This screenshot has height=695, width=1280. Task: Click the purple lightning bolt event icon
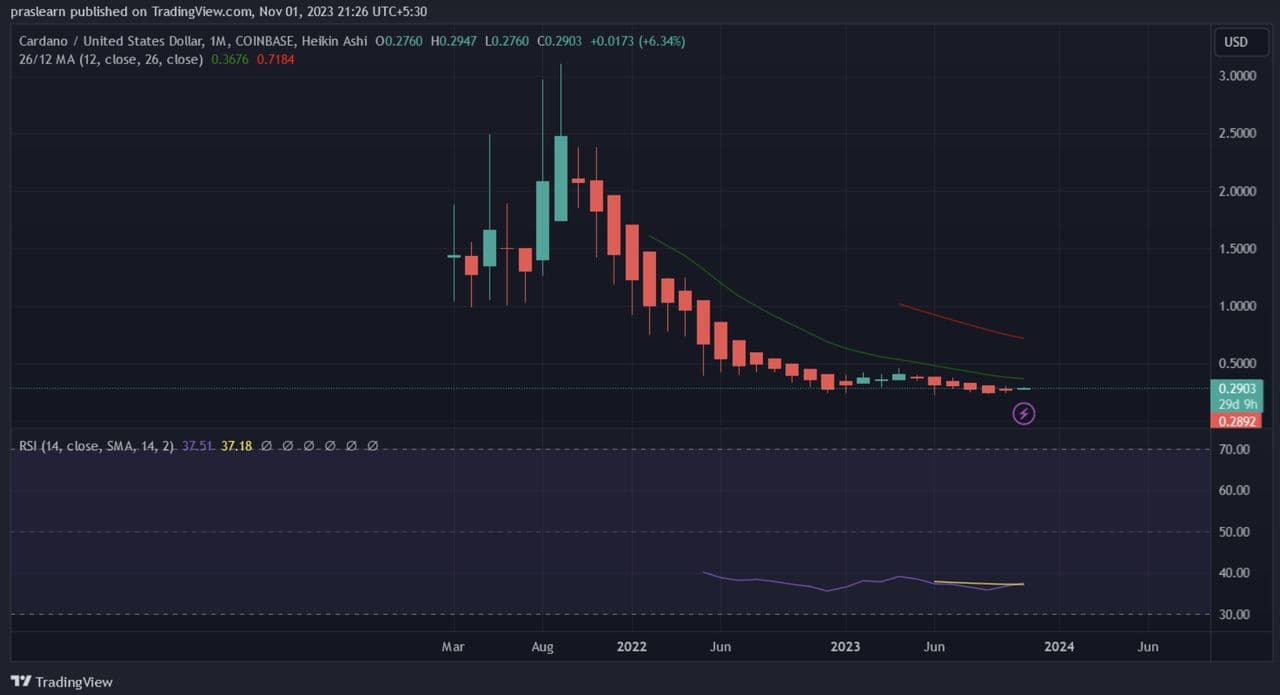tap(1023, 412)
